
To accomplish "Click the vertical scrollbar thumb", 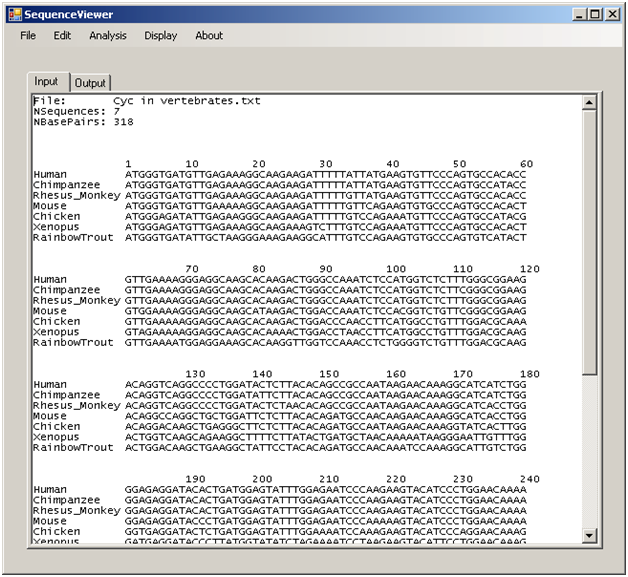I will pyautogui.click(x=589, y=240).
